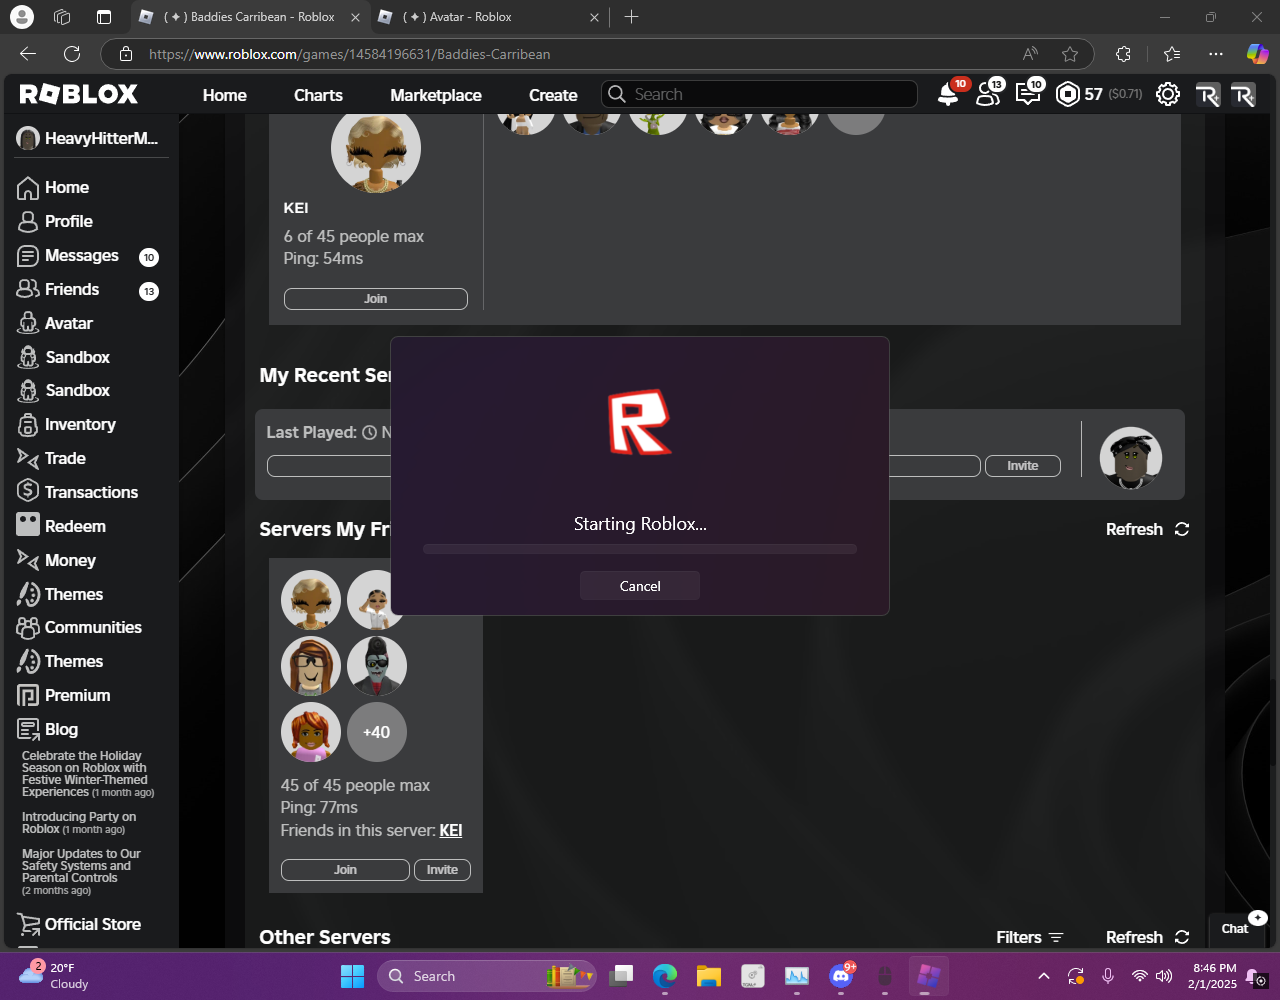Viewport: 1280px width, 1000px height.
Task: Click the +40 more players badge
Action: pos(377,732)
